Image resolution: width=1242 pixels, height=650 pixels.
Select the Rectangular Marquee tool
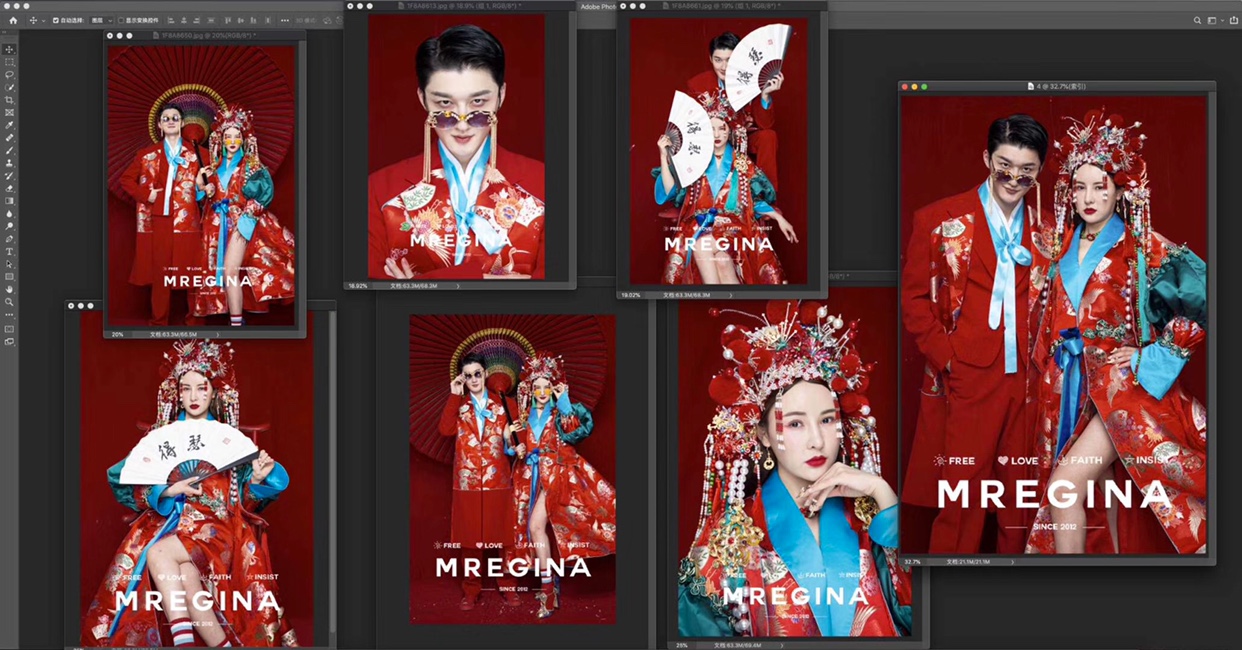pyautogui.click(x=9, y=61)
